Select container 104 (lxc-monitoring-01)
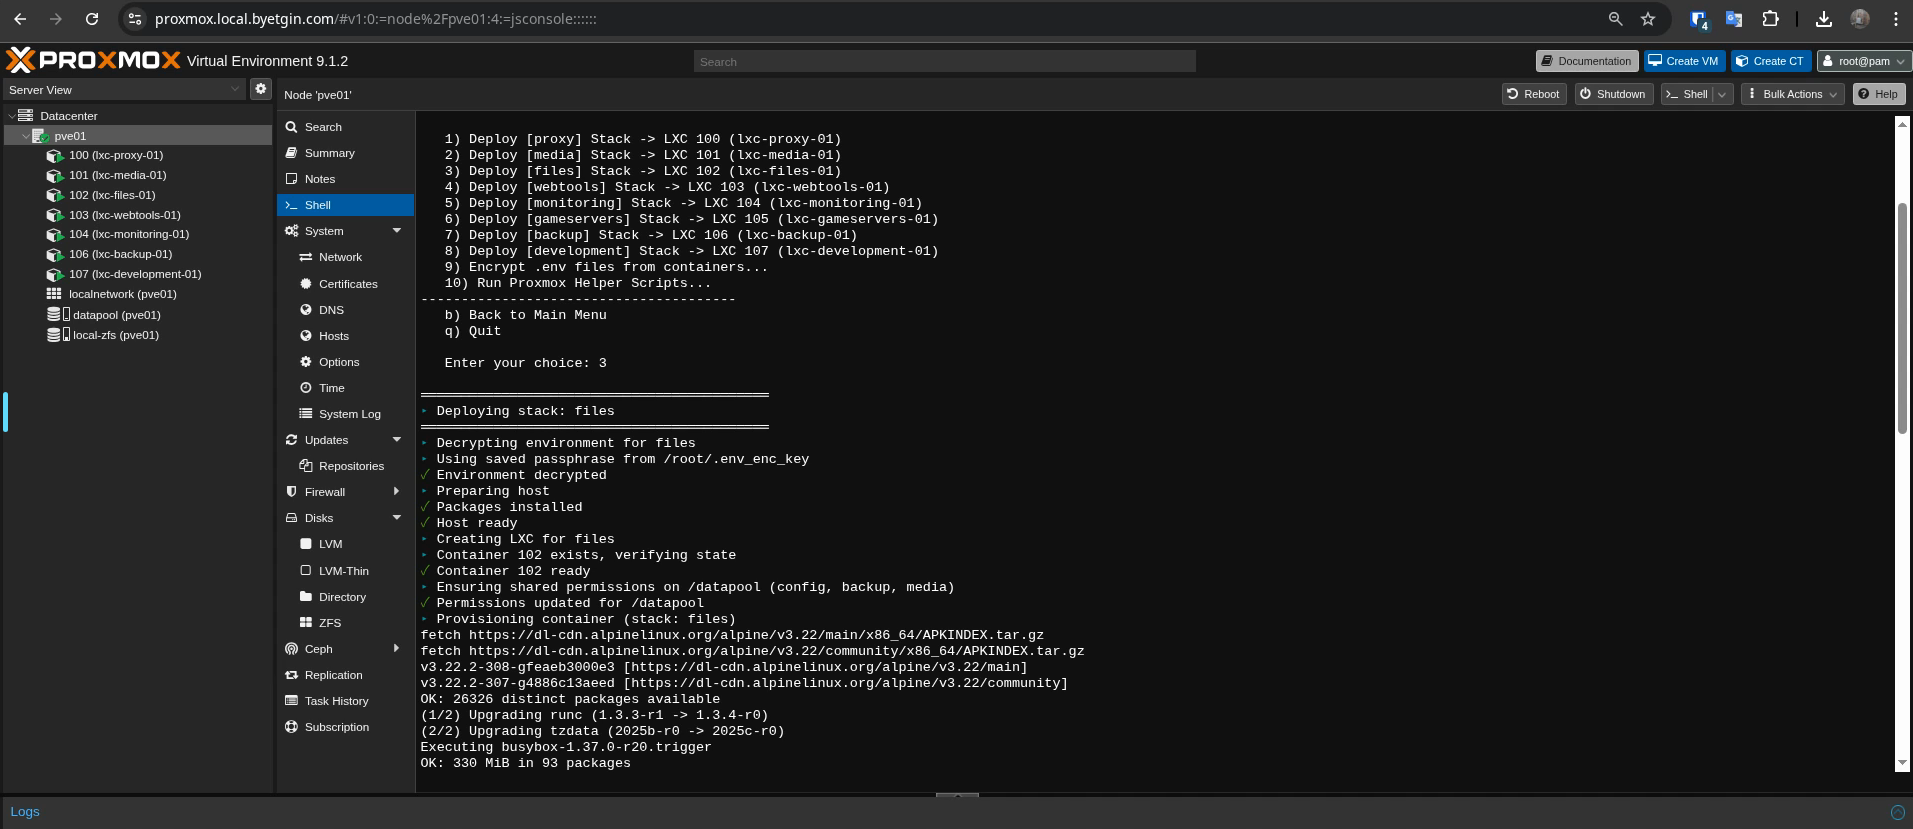Image resolution: width=1913 pixels, height=829 pixels. tap(128, 234)
